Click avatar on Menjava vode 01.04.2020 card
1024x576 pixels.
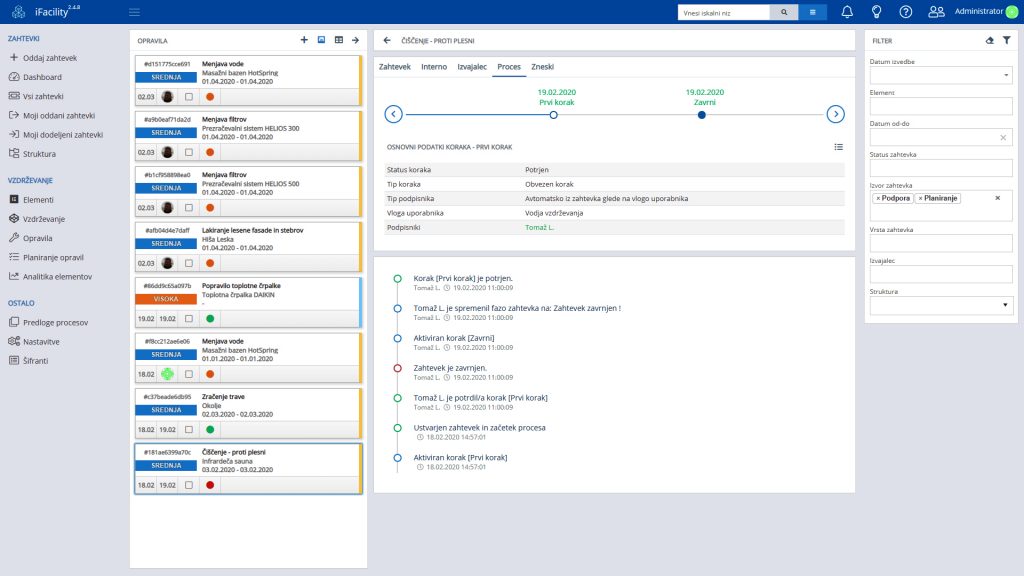click(x=167, y=97)
